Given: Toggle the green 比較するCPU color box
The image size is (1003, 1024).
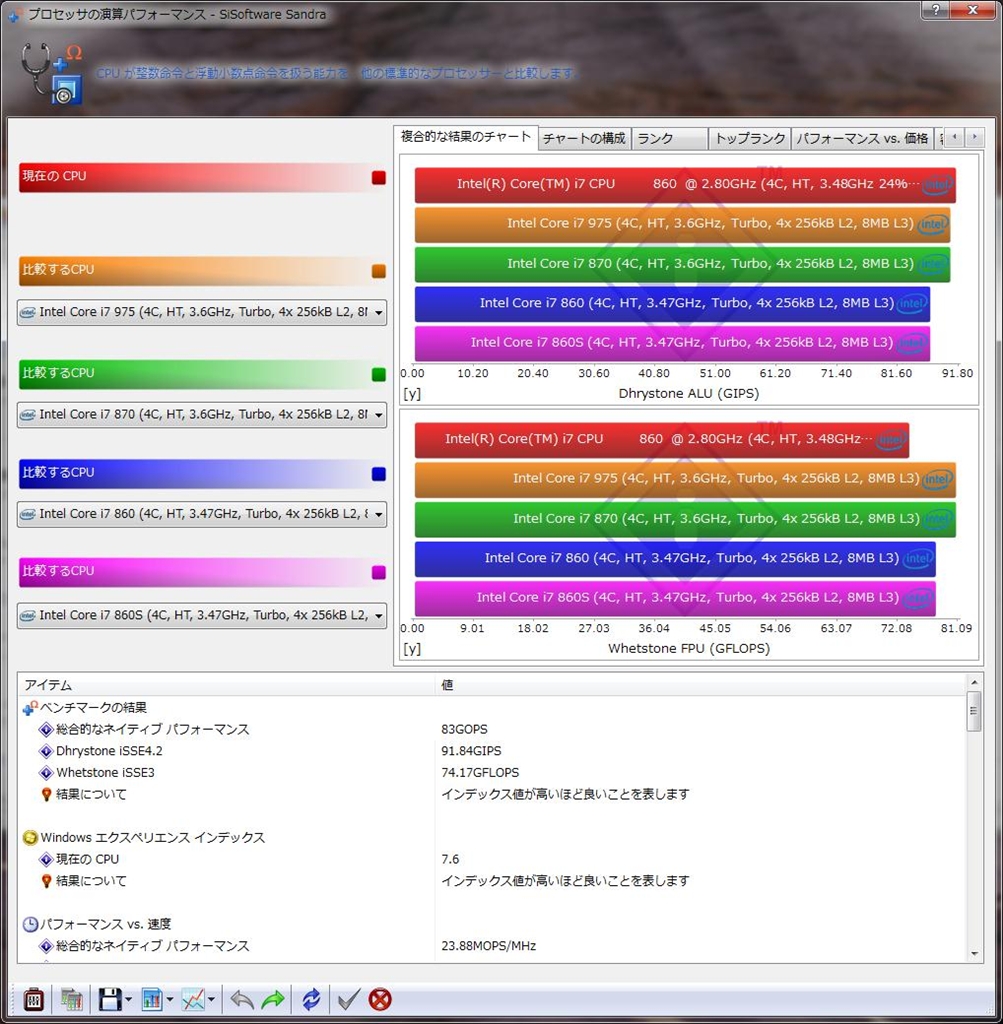Looking at the screenshot, I should tap(379, 374).
